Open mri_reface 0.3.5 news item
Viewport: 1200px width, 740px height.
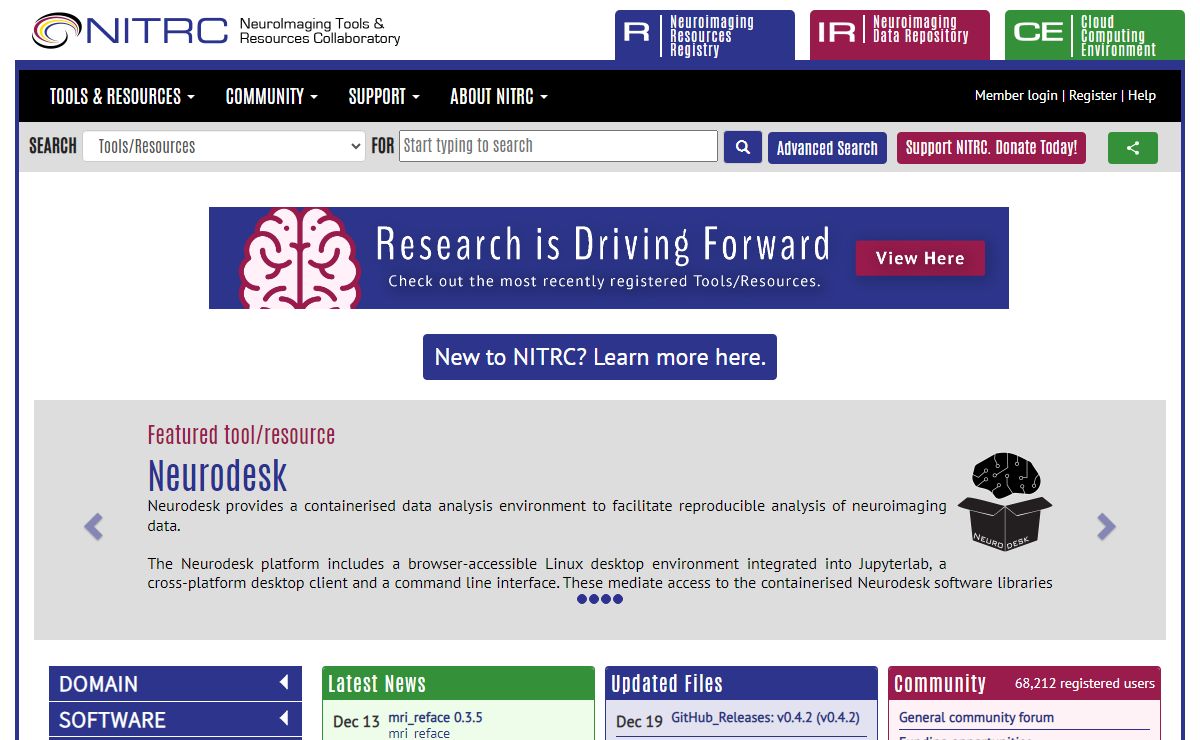point(435,717)
